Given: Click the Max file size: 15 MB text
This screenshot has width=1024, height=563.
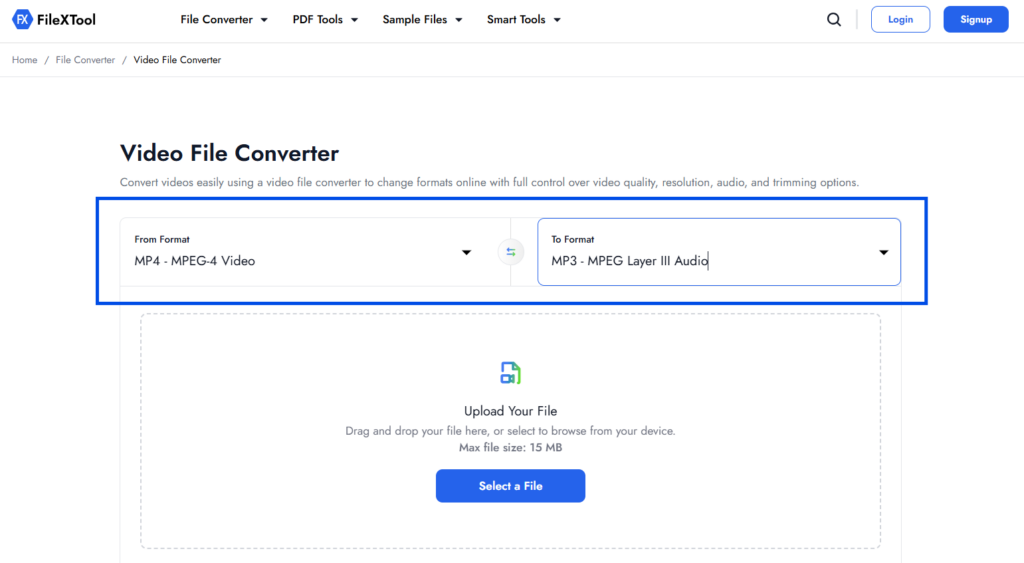Looking at the screenshot, I should point(511,447).
